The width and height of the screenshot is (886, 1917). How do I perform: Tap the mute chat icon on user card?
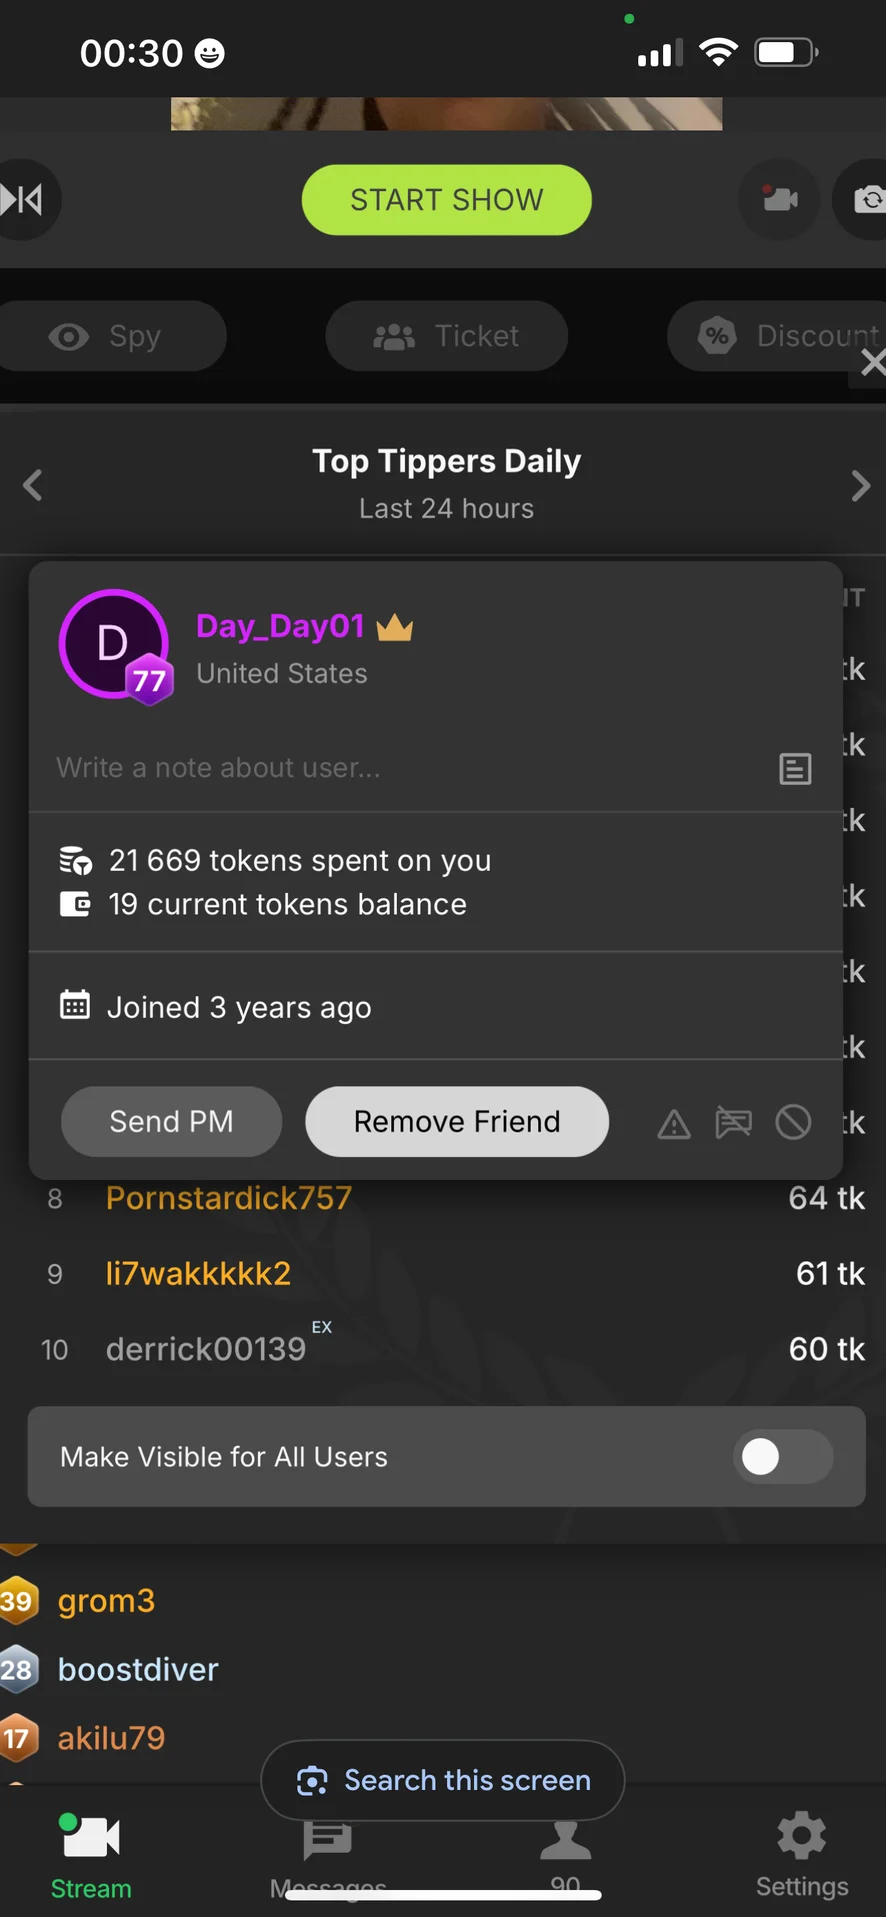(733, 1122)
